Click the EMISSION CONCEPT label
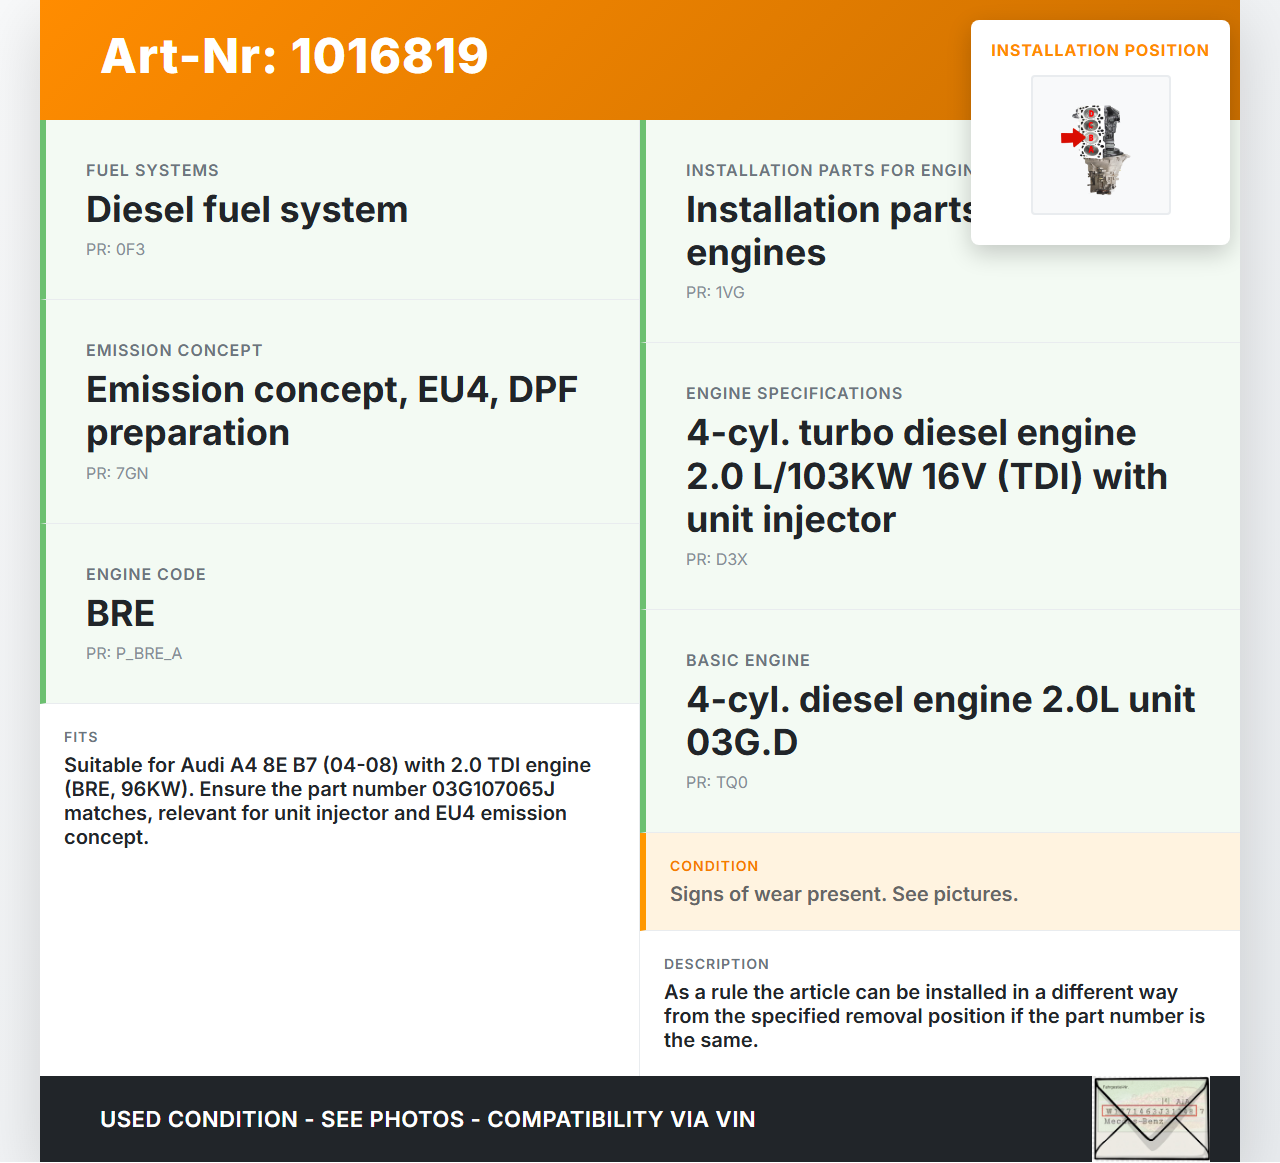 (x=174, y=351)
